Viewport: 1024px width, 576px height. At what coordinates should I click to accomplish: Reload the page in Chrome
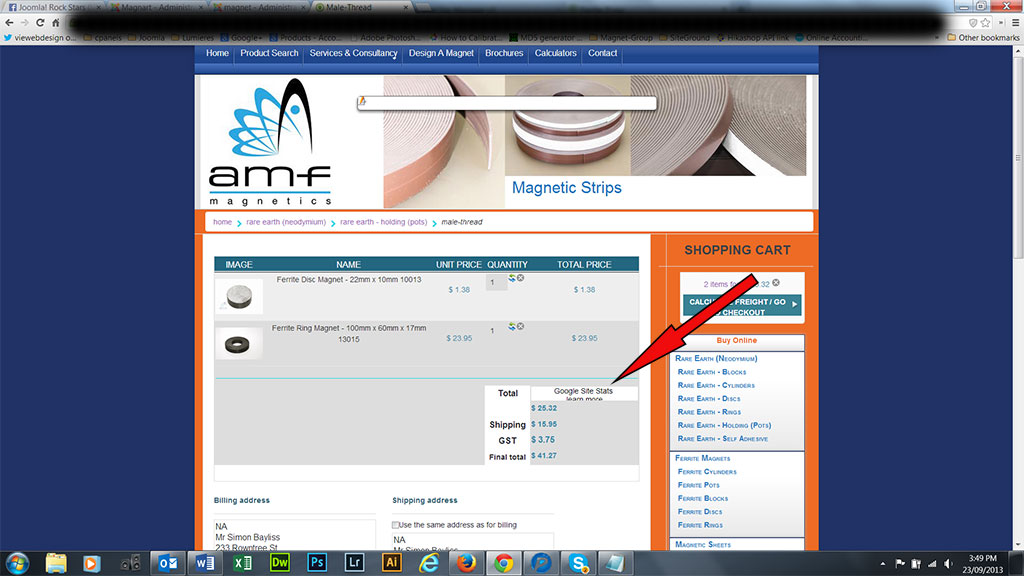click(x=40, y=22)
